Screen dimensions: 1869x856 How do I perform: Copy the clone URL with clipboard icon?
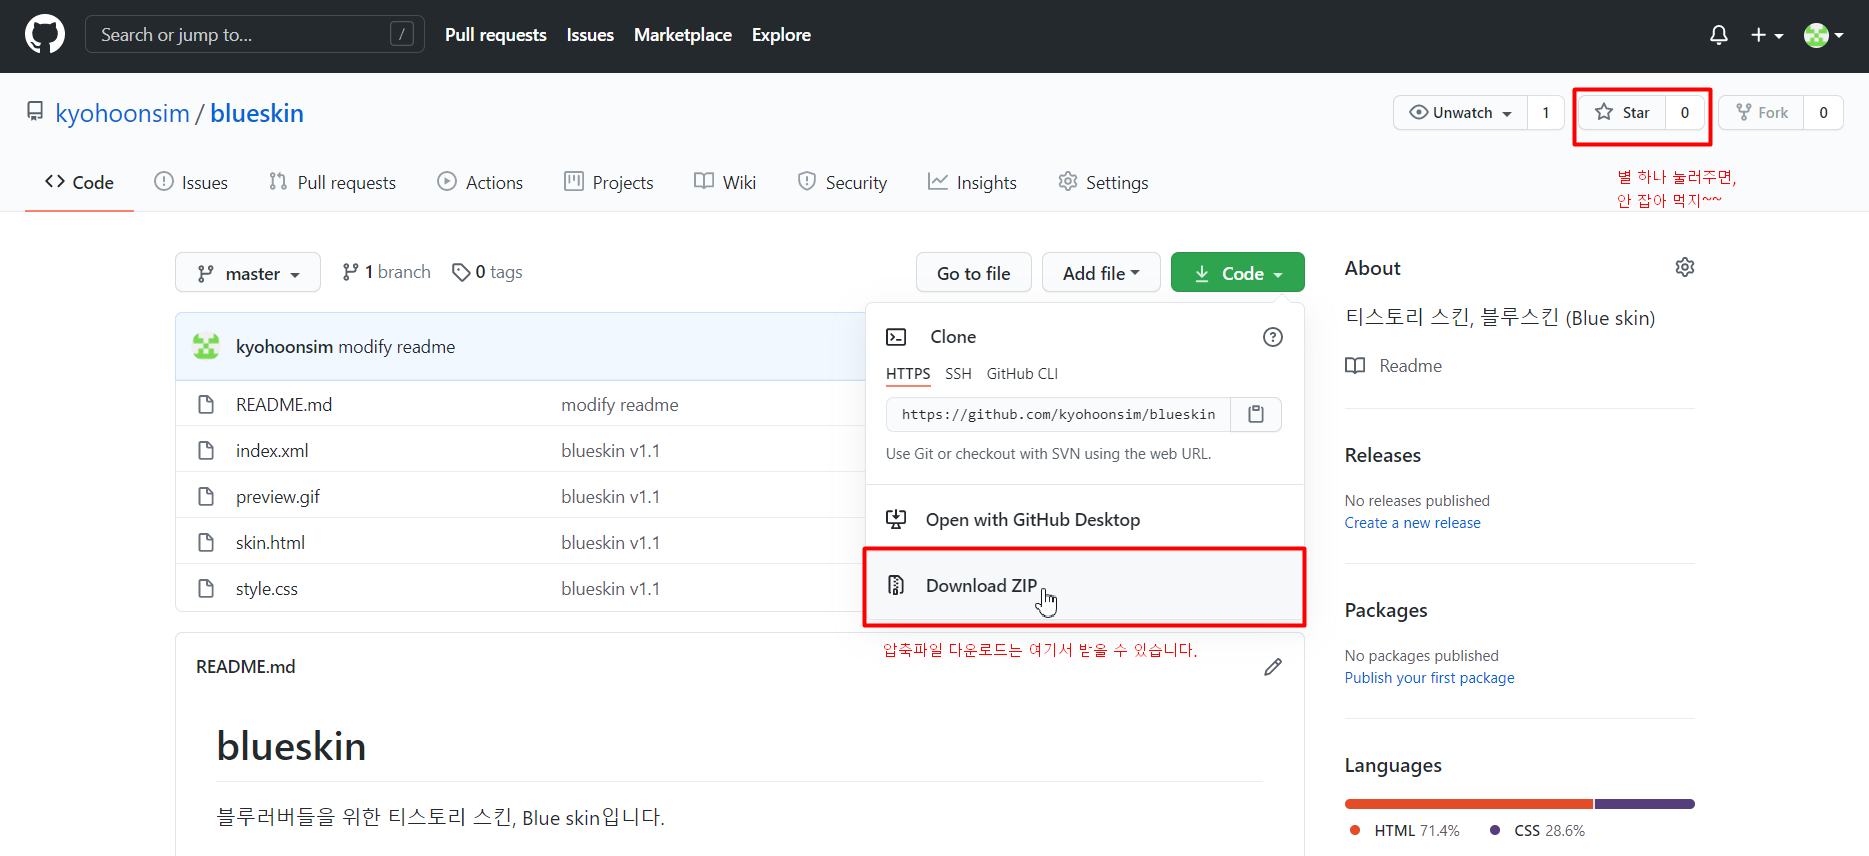(x=1256, y=414)
